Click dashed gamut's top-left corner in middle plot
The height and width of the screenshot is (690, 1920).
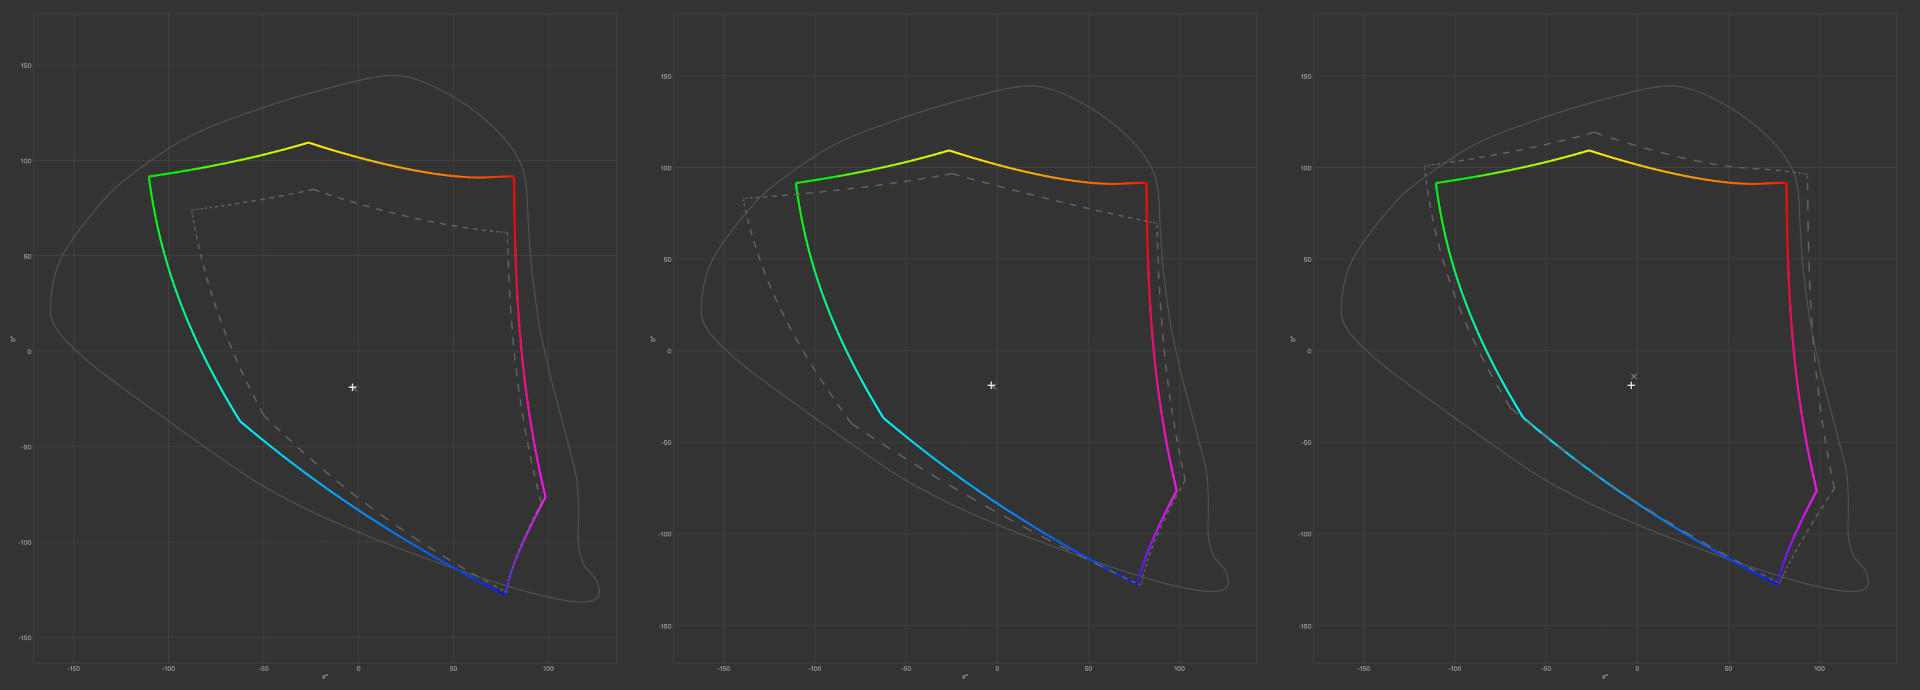pos(743,199)
